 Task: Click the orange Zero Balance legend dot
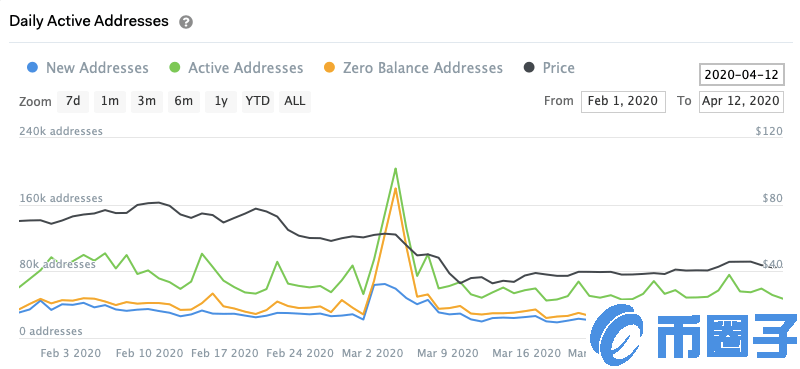[330, 68]
